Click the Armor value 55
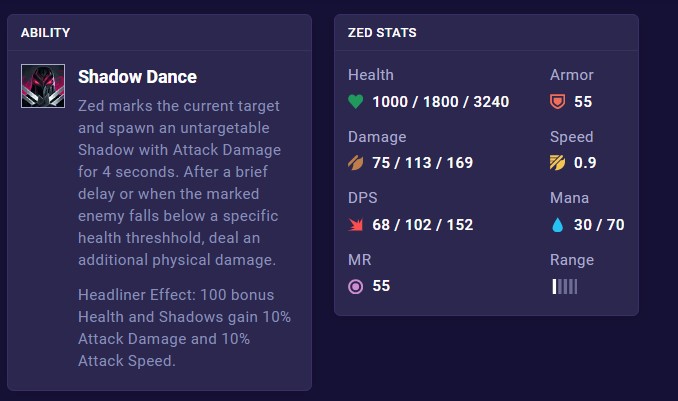This screenshot has width=678, height=401. point(583,102)
